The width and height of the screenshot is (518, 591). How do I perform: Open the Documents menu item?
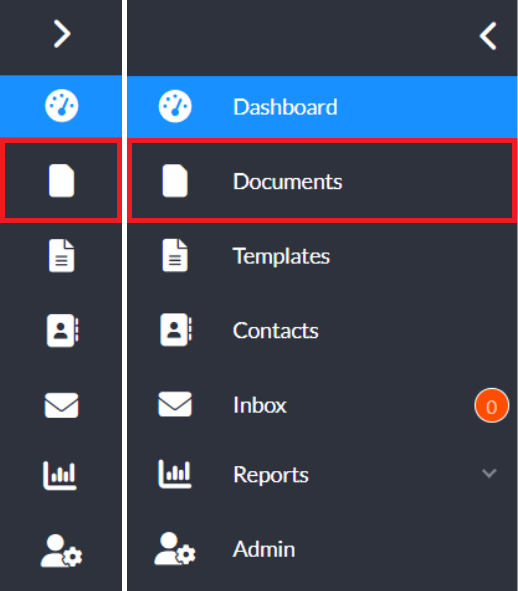pos(322,181)
